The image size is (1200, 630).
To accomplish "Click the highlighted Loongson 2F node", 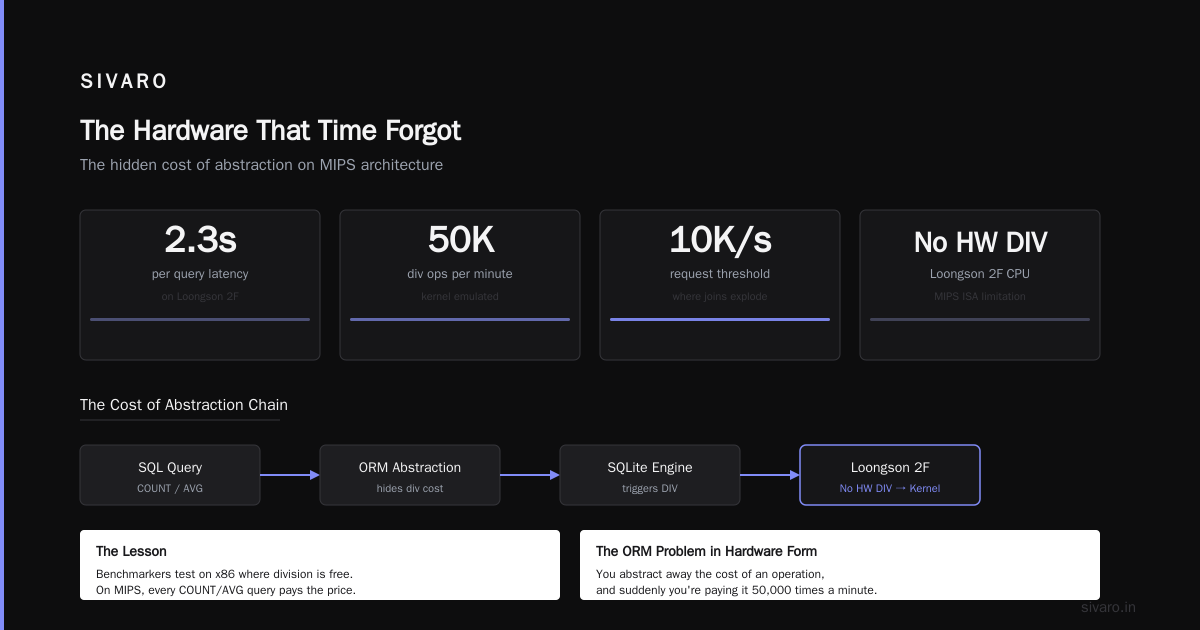I will click(x=890, y=475).
